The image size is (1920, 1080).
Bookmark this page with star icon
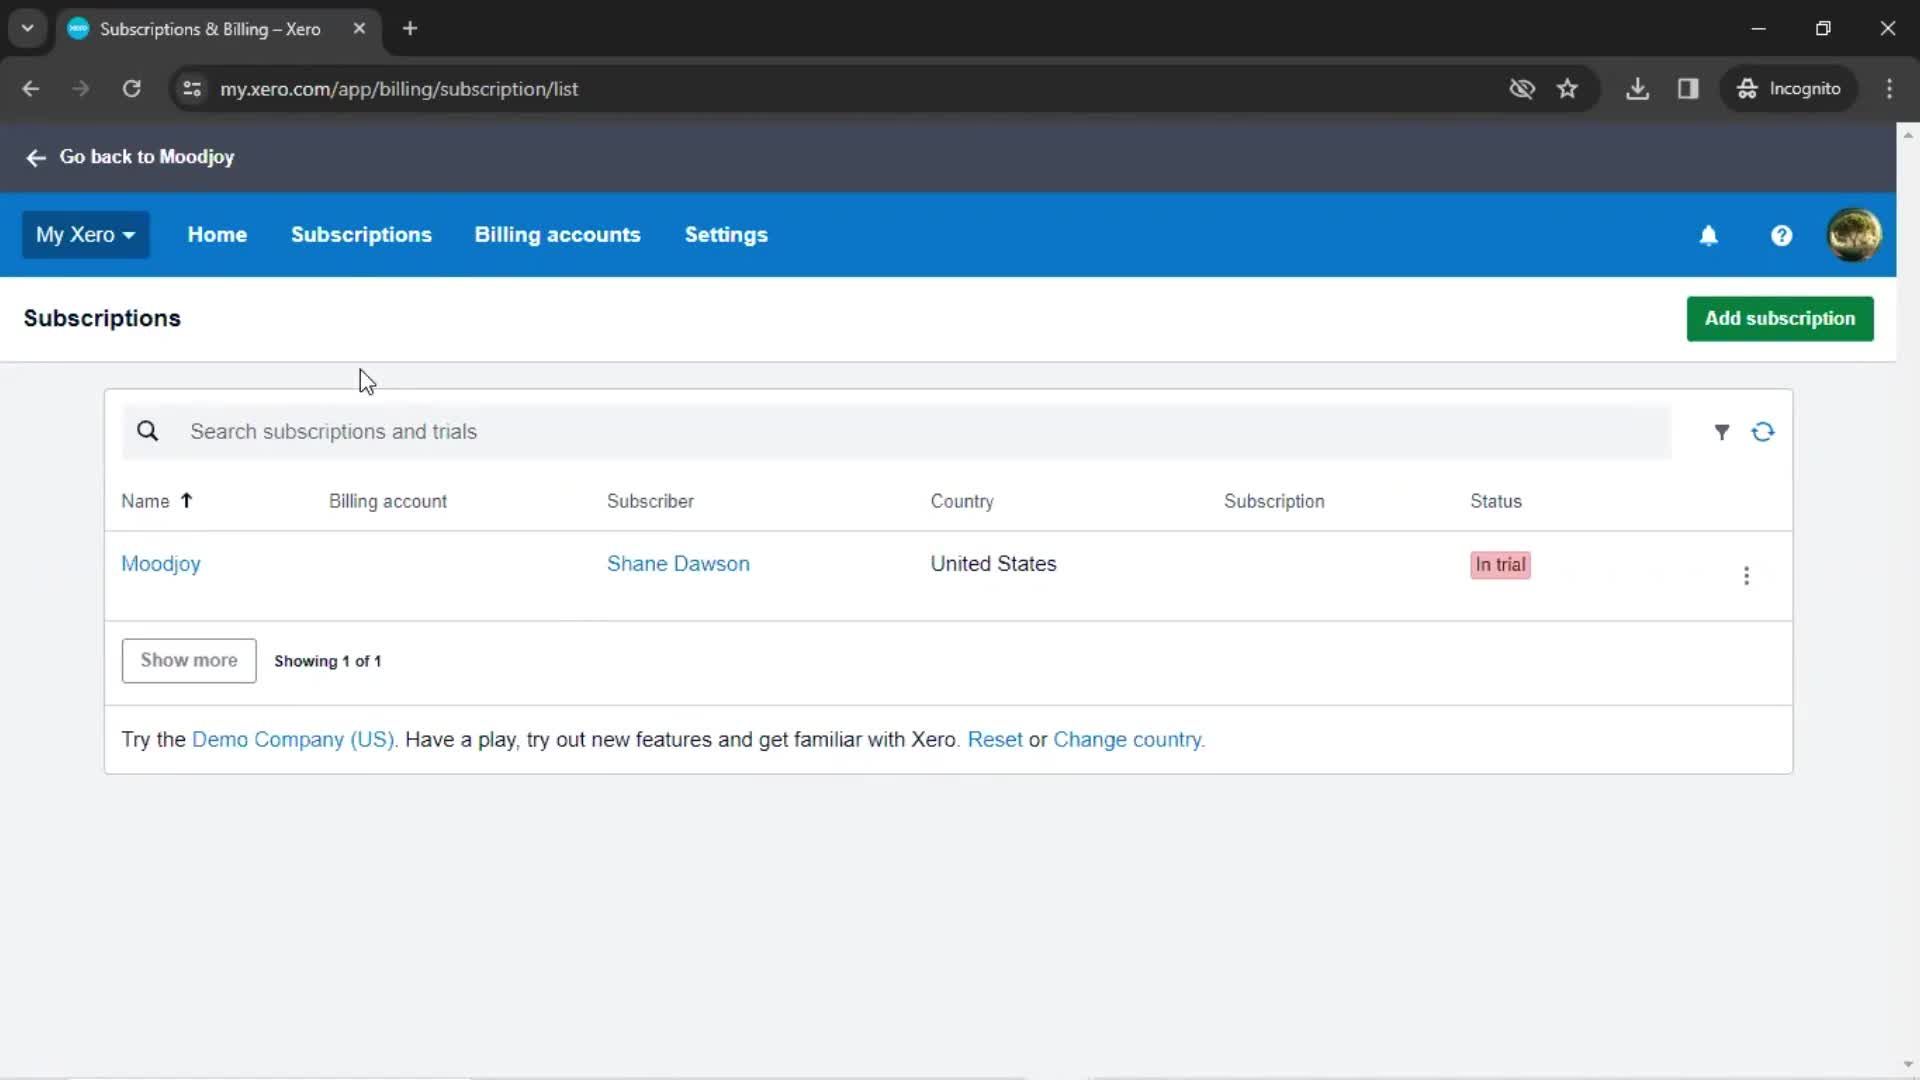1567,89
